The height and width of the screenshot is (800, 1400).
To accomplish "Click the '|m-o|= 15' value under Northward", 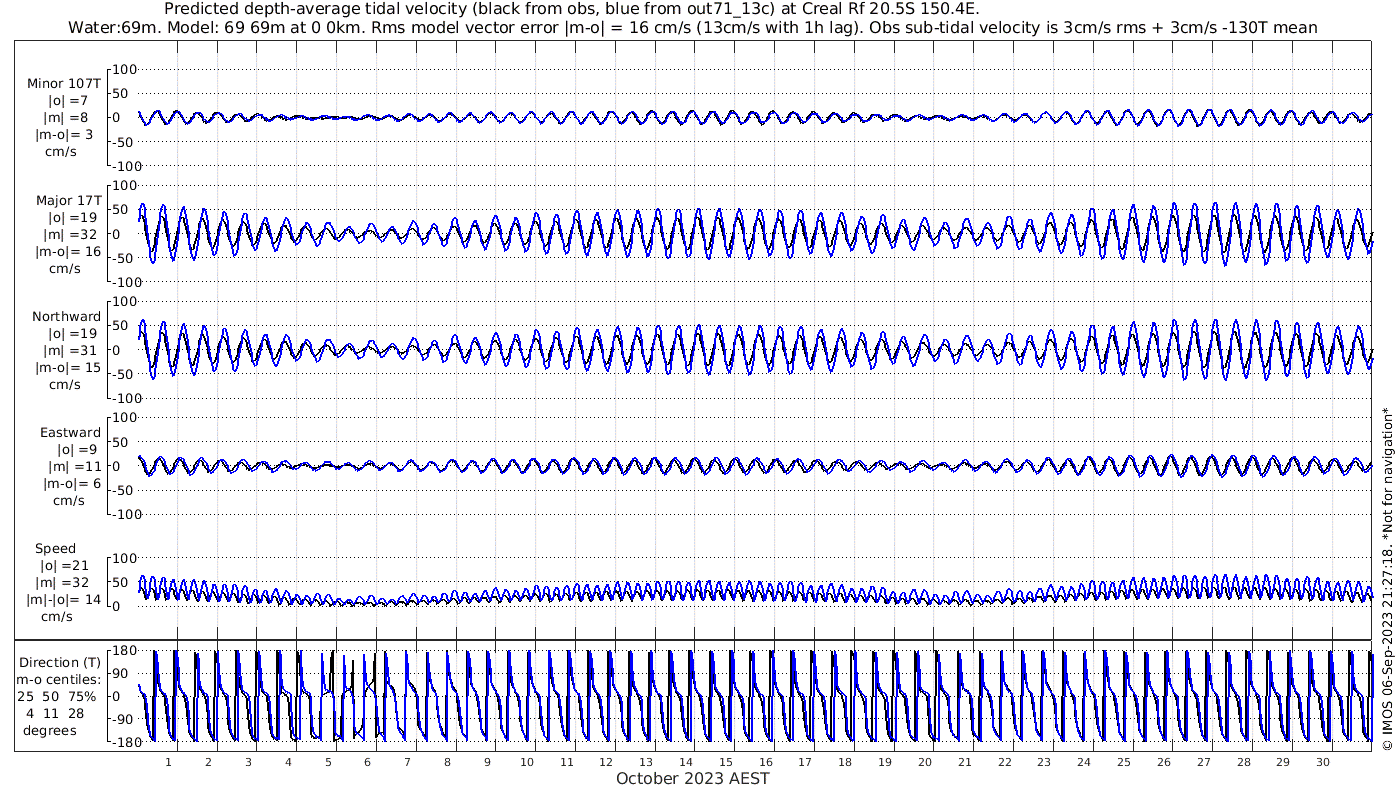I will tap(67, 368).
